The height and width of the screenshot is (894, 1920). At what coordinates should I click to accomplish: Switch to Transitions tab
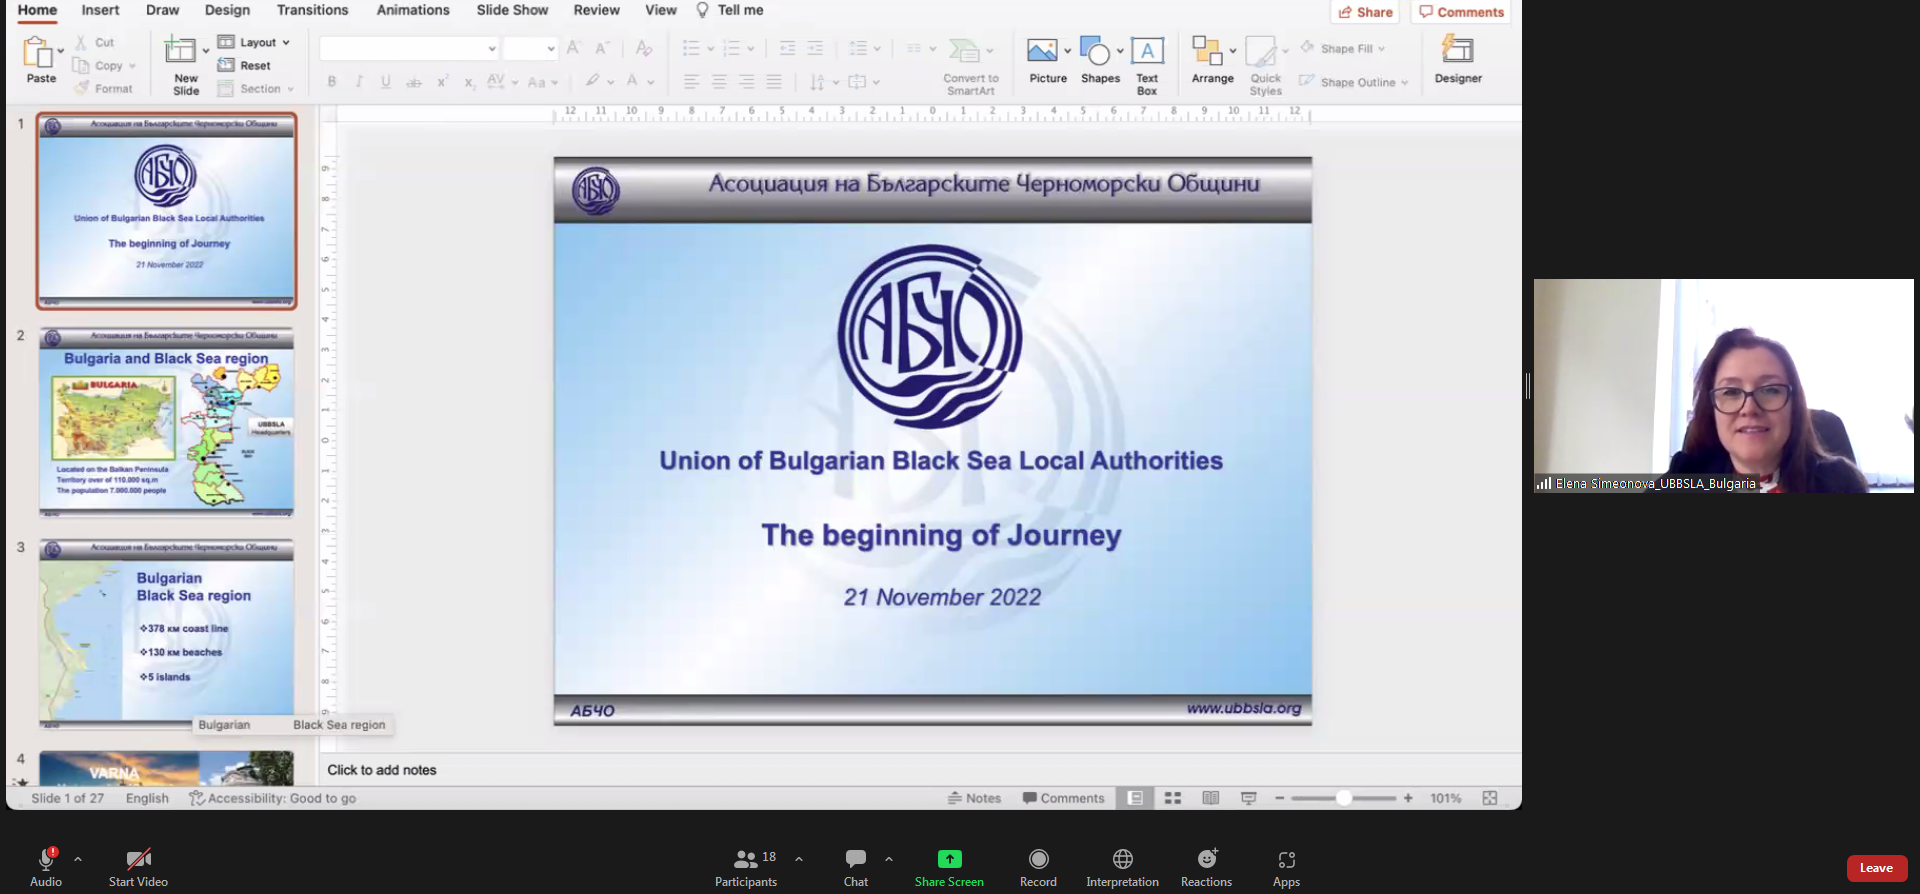313,10
